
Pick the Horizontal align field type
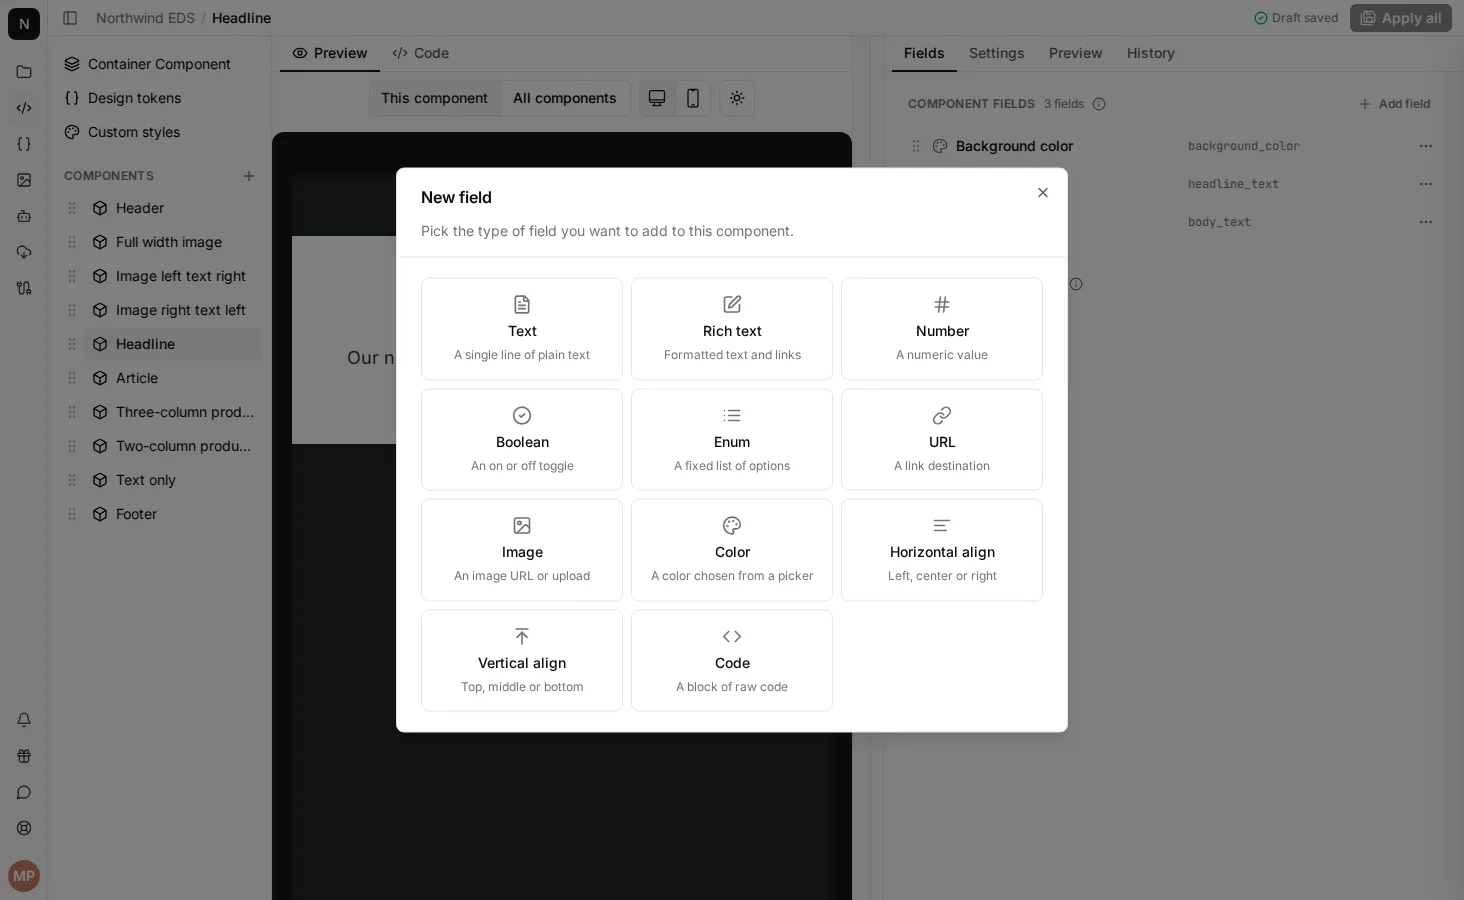pyautogui.click(x=942, y=550)
